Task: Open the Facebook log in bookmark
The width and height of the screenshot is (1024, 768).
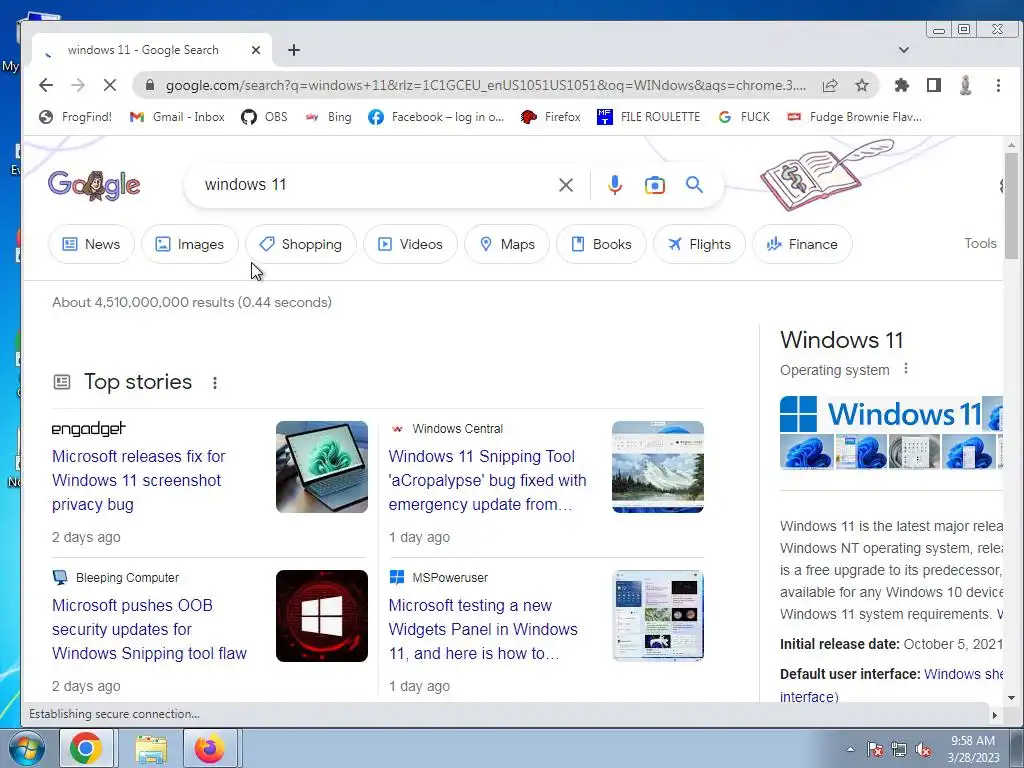Action: coord(436,117)
